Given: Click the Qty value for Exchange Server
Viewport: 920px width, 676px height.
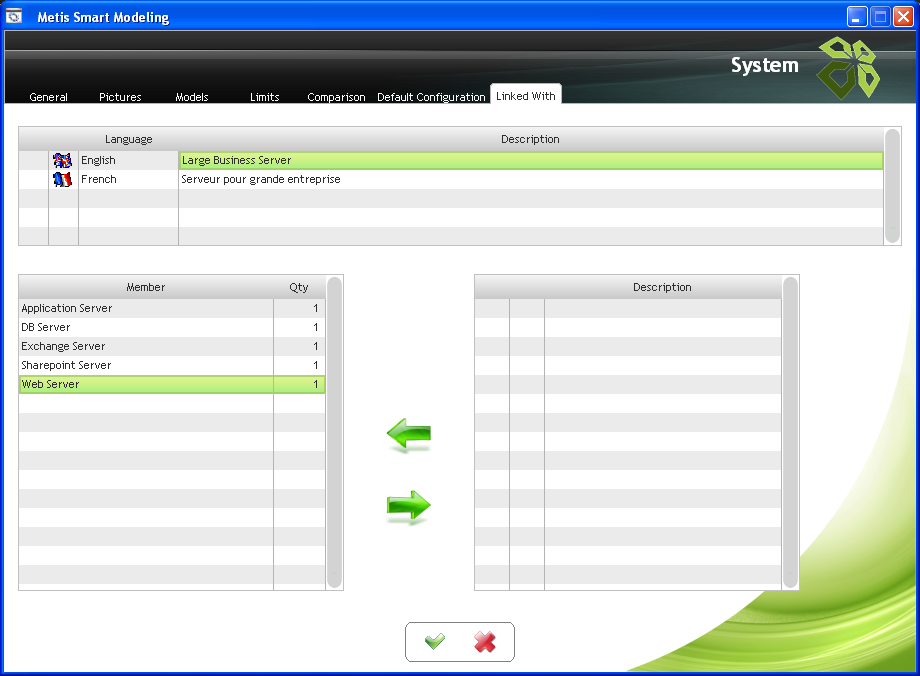Looking at the screenshot, I should click(299, 346).
